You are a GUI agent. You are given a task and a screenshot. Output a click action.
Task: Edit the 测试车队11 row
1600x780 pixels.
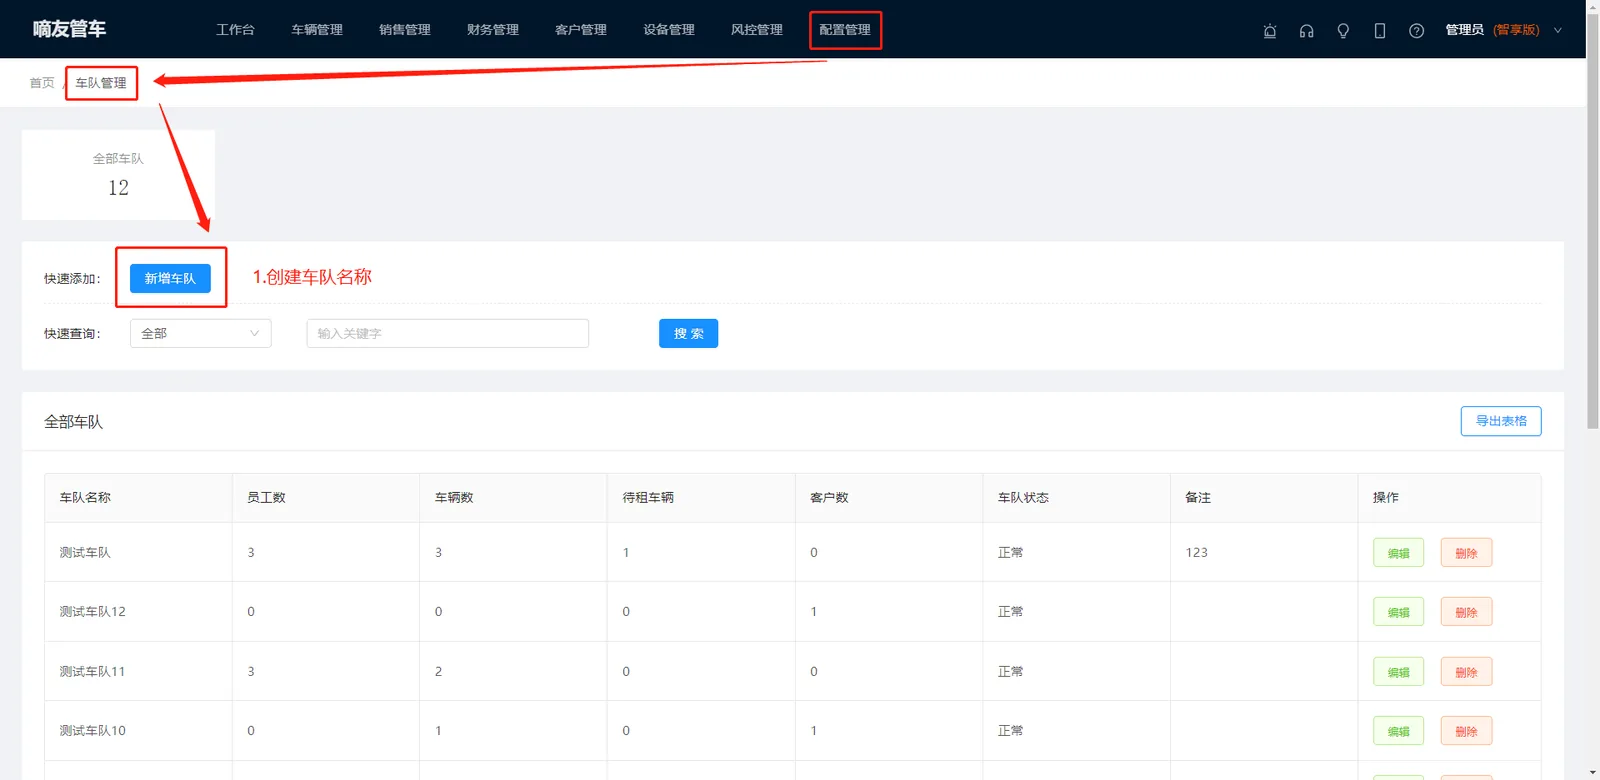(1398, 672)
